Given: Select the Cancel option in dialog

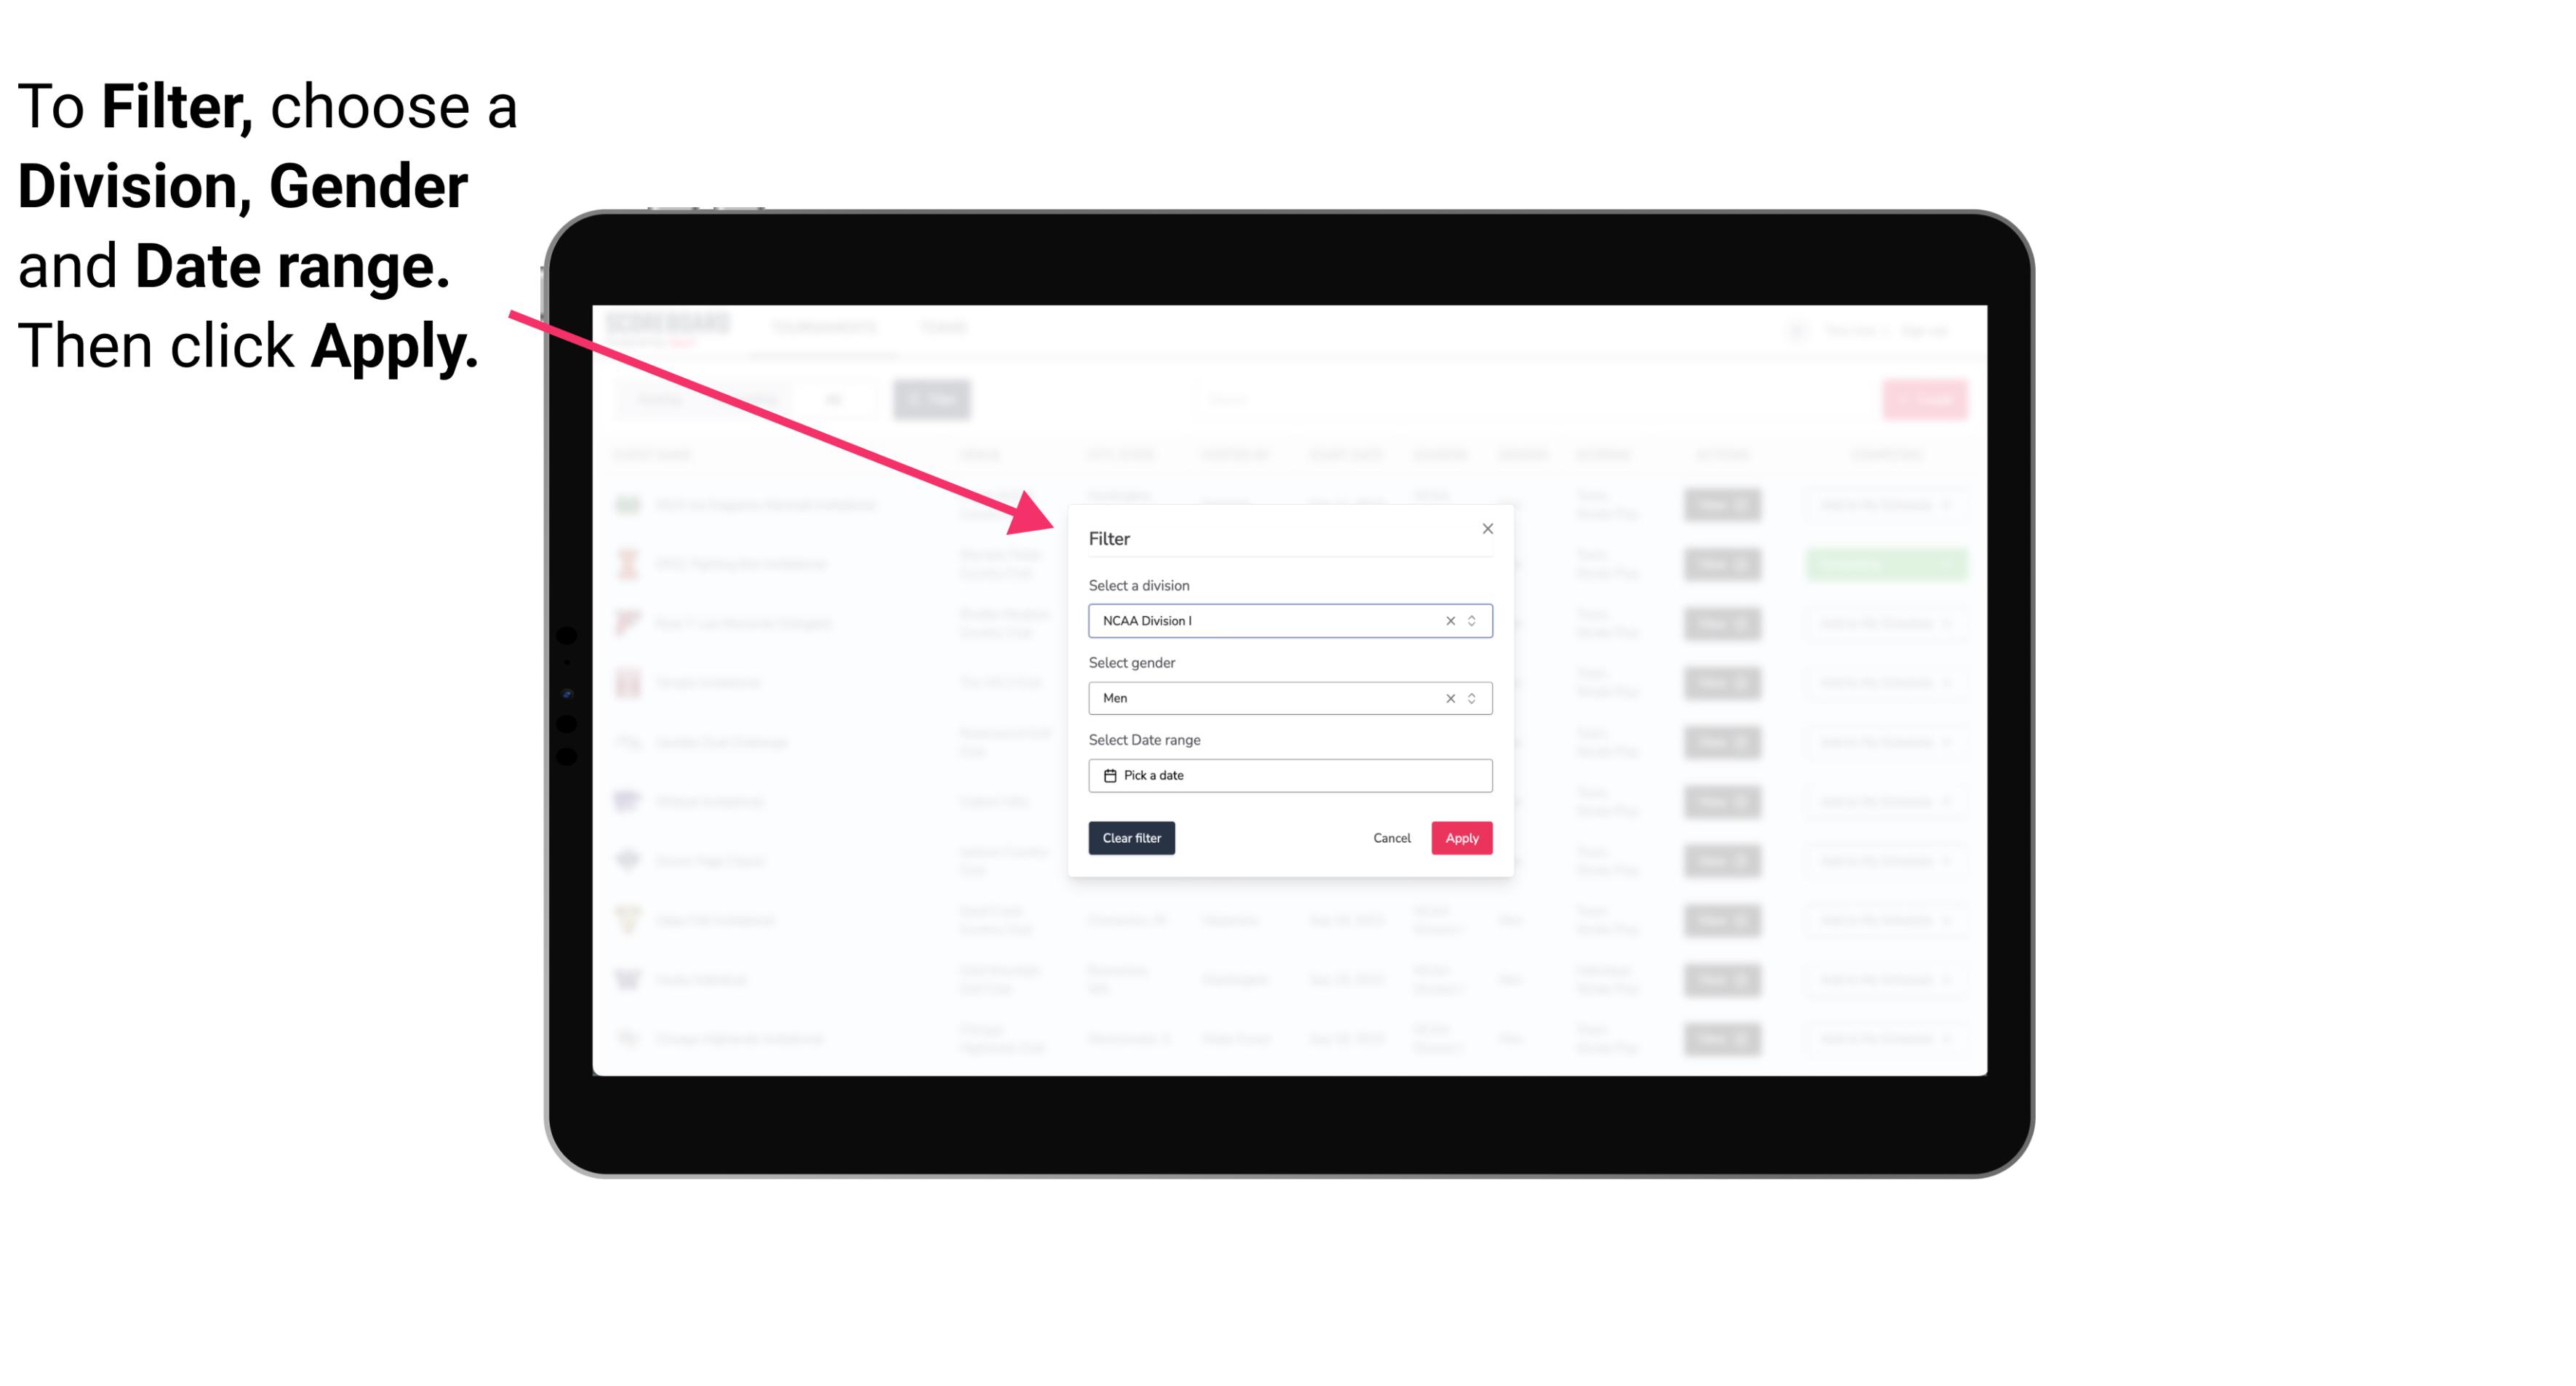Looking at the screenshot, I should [1391, 838].
